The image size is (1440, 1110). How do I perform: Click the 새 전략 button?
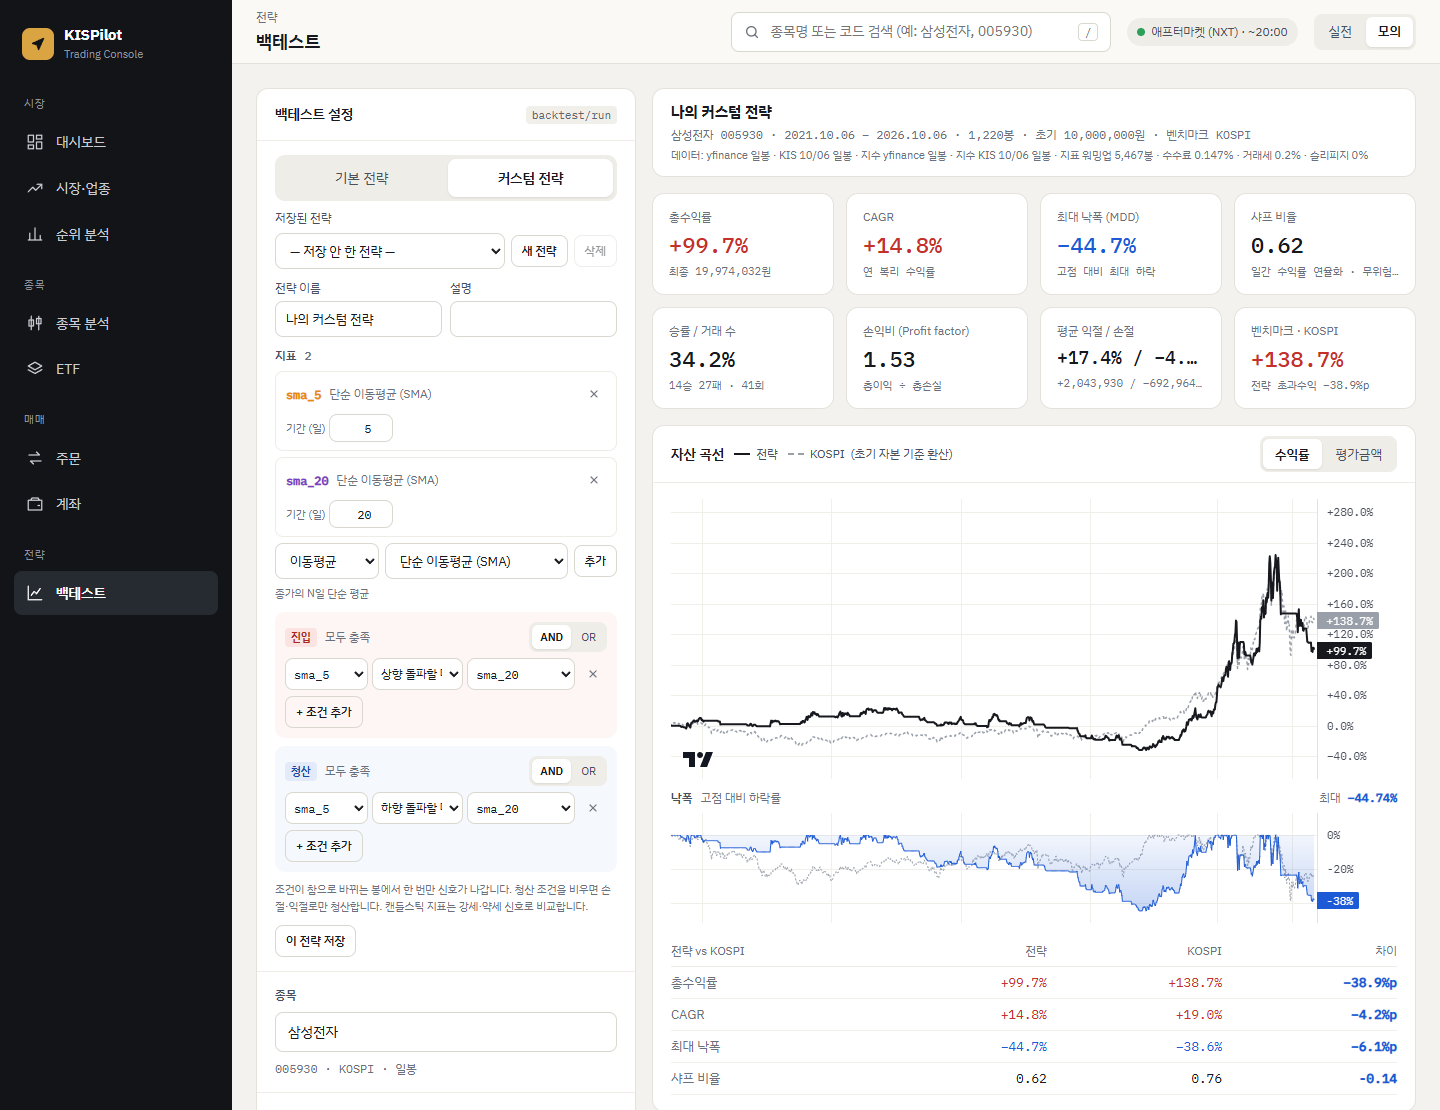(539, 251)
